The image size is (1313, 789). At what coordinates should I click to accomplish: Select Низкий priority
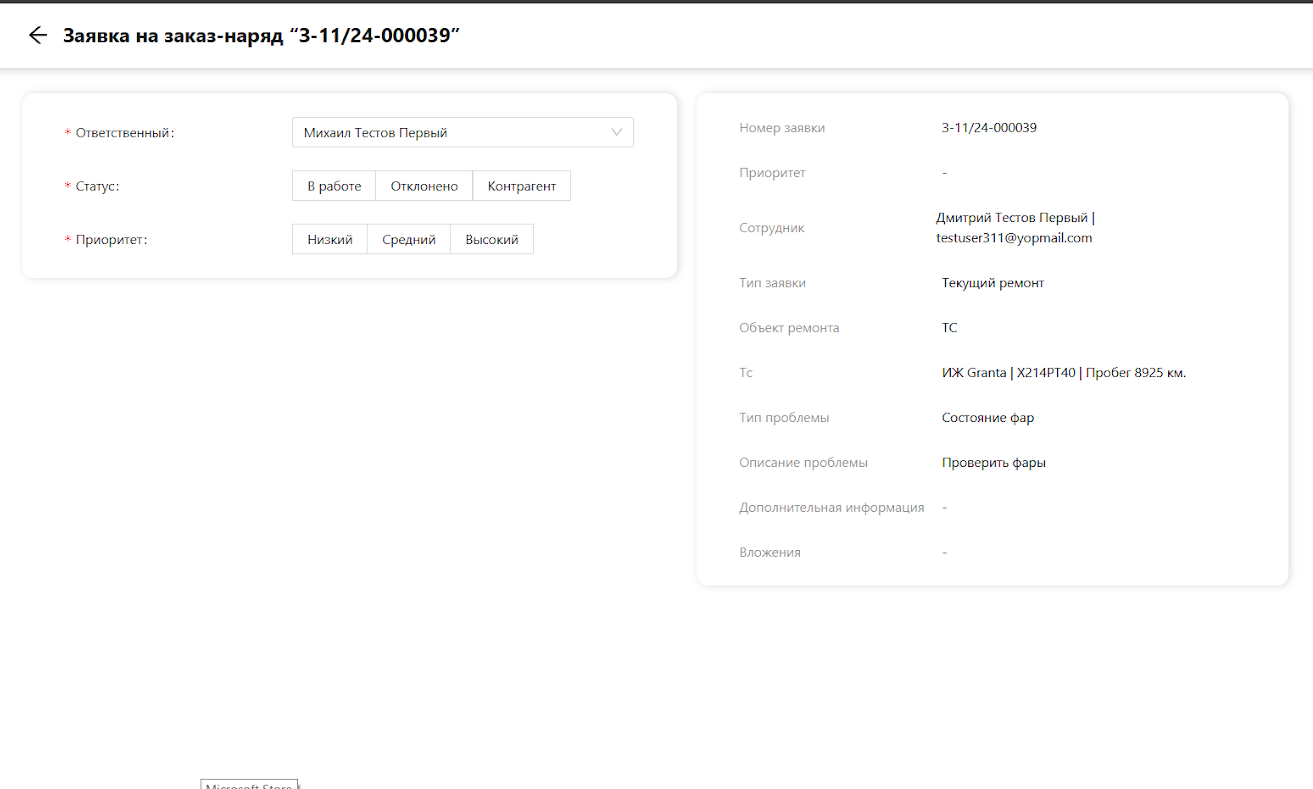tap(330, 240)
